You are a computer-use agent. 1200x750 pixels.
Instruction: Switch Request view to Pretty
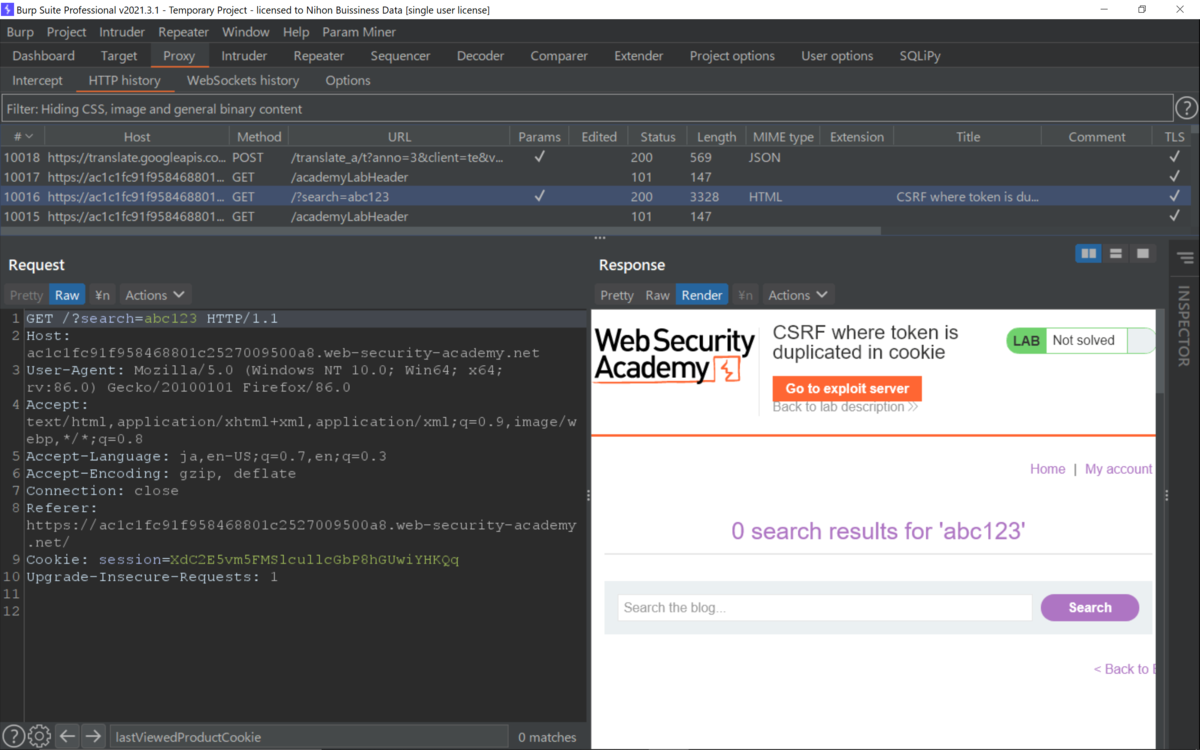[x=26, y=295]
